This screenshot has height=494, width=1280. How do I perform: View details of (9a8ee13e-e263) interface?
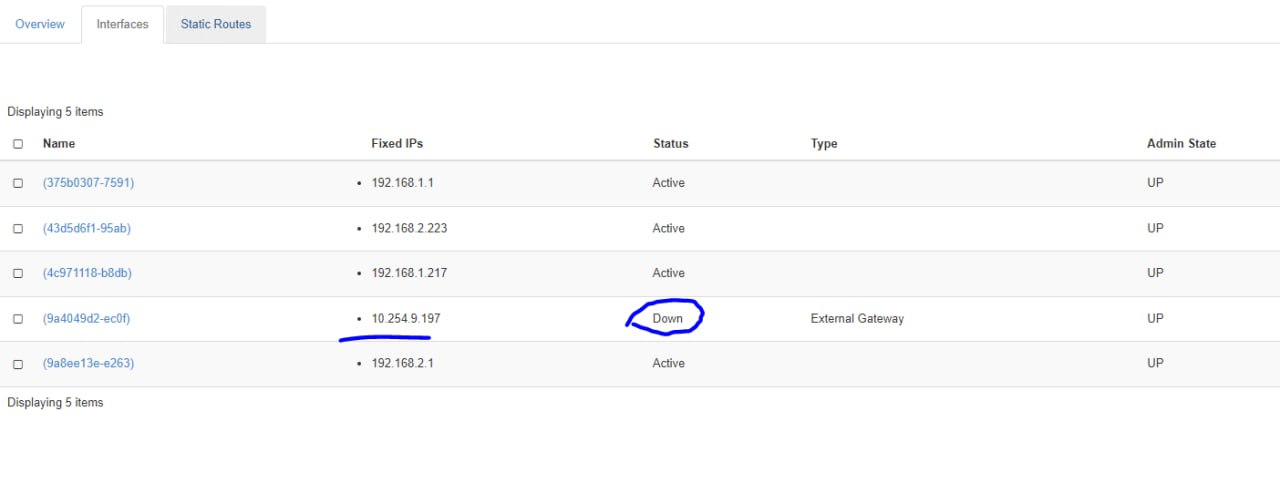[x=88, y=363]
